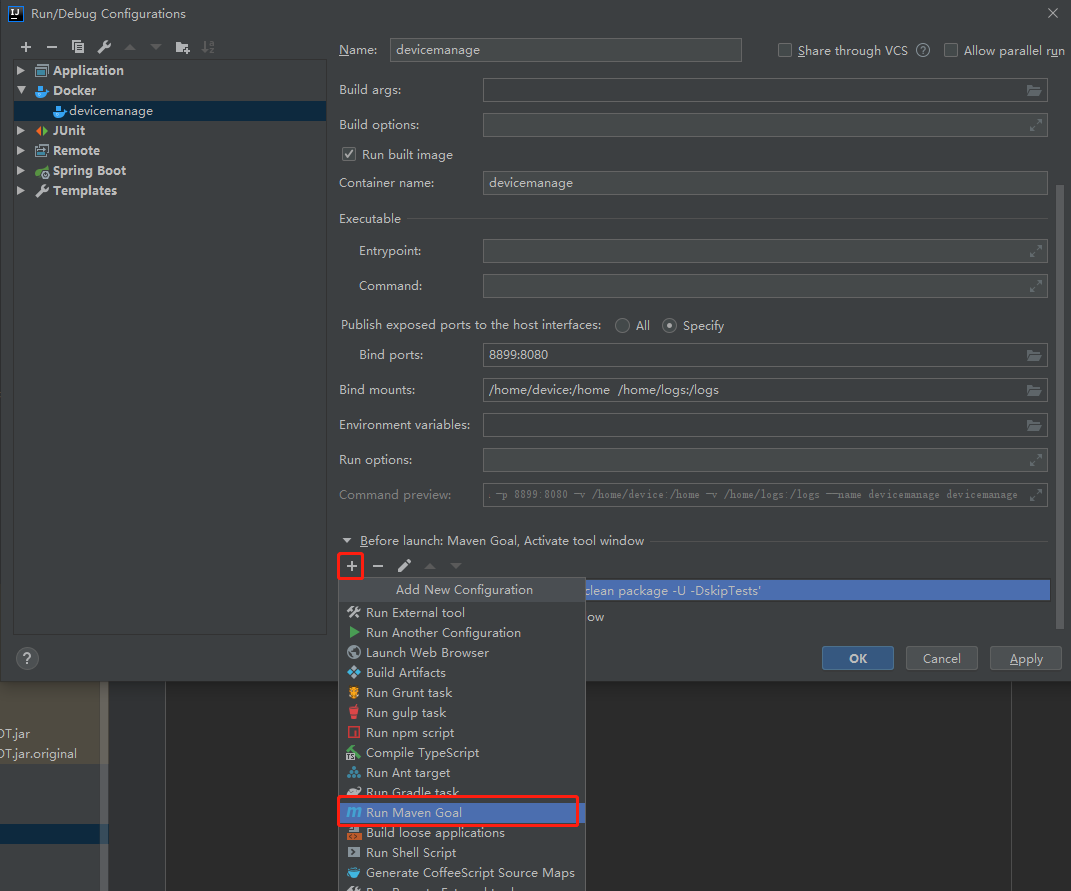Choose Compile TypeScript
This screenshot has width=1071, height=891.
[x=462, y=753]
